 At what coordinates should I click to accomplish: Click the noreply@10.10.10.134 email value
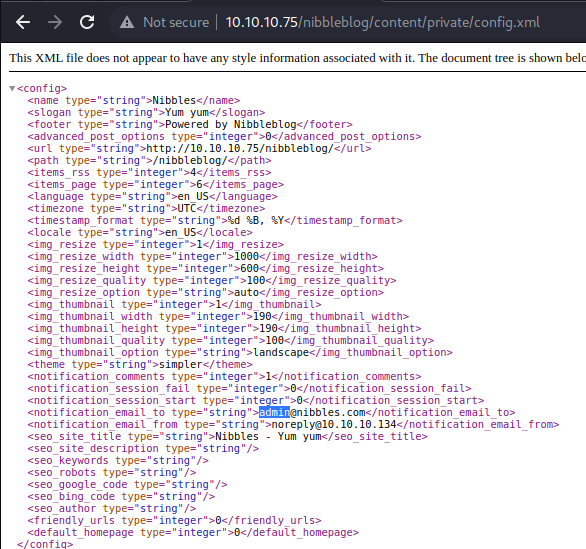pos(334,424)
